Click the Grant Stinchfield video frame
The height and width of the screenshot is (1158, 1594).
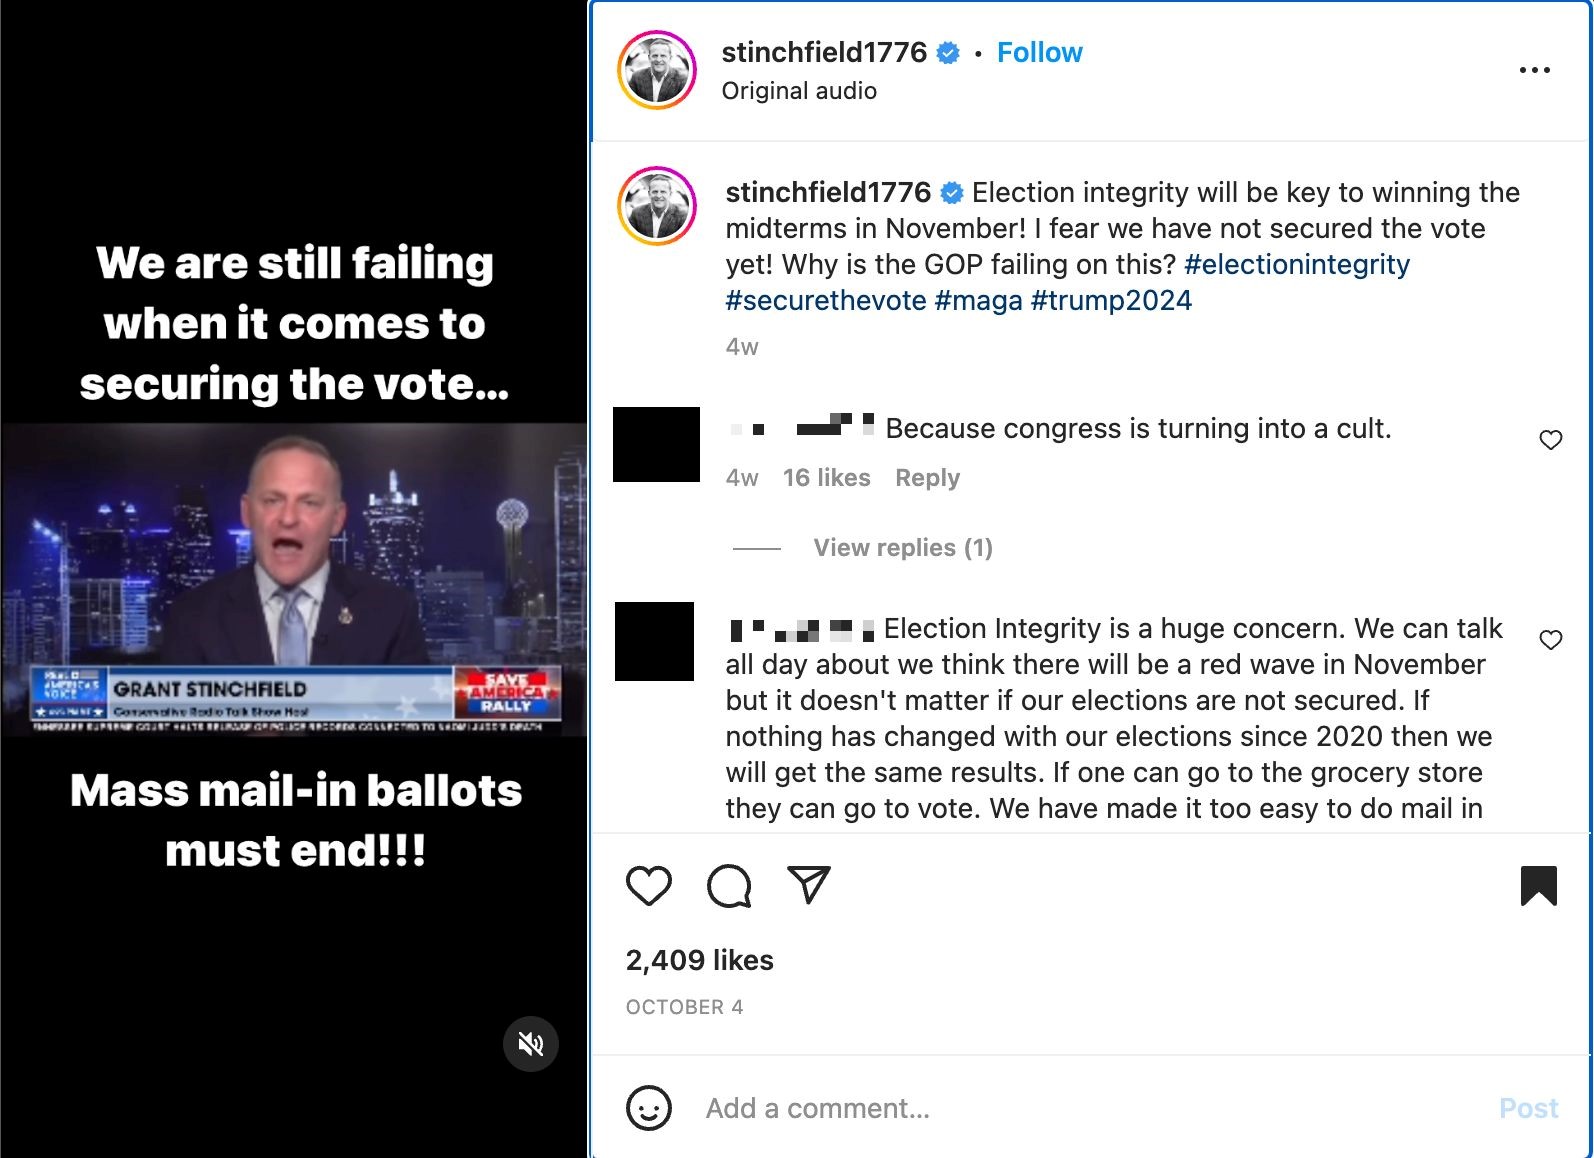(294, 580)
